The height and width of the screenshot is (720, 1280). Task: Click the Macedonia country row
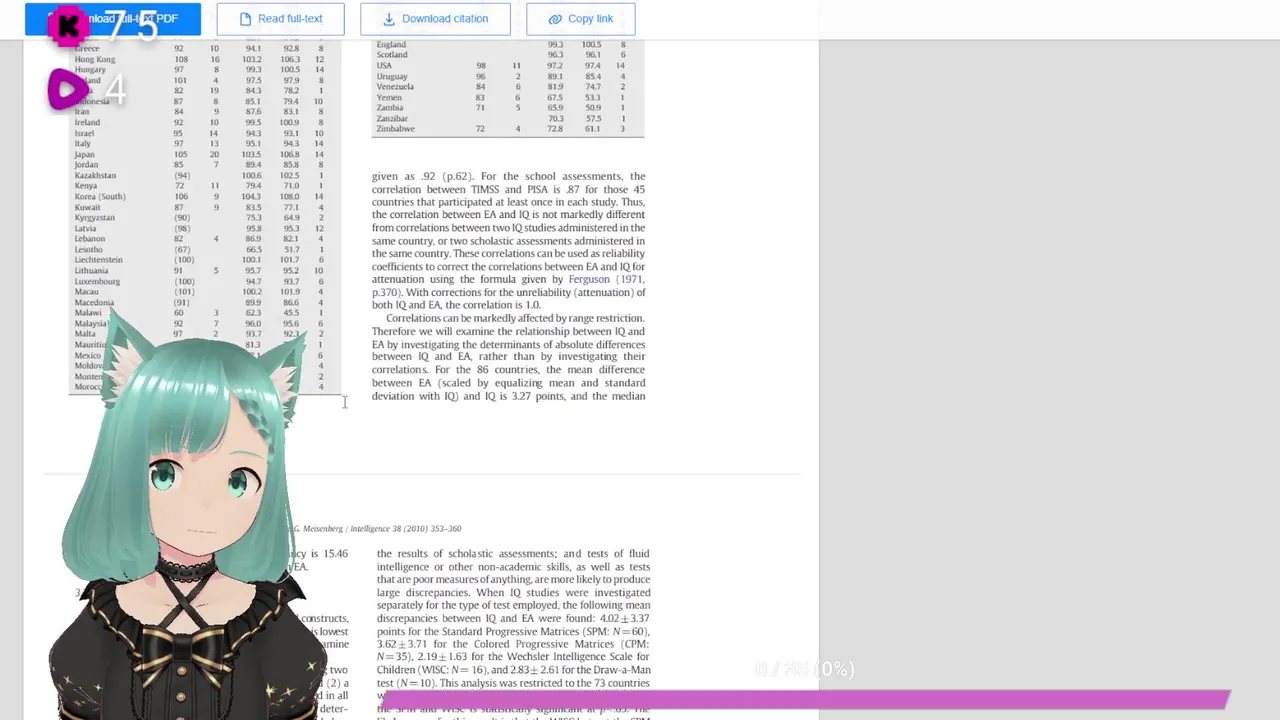[199, 302]
